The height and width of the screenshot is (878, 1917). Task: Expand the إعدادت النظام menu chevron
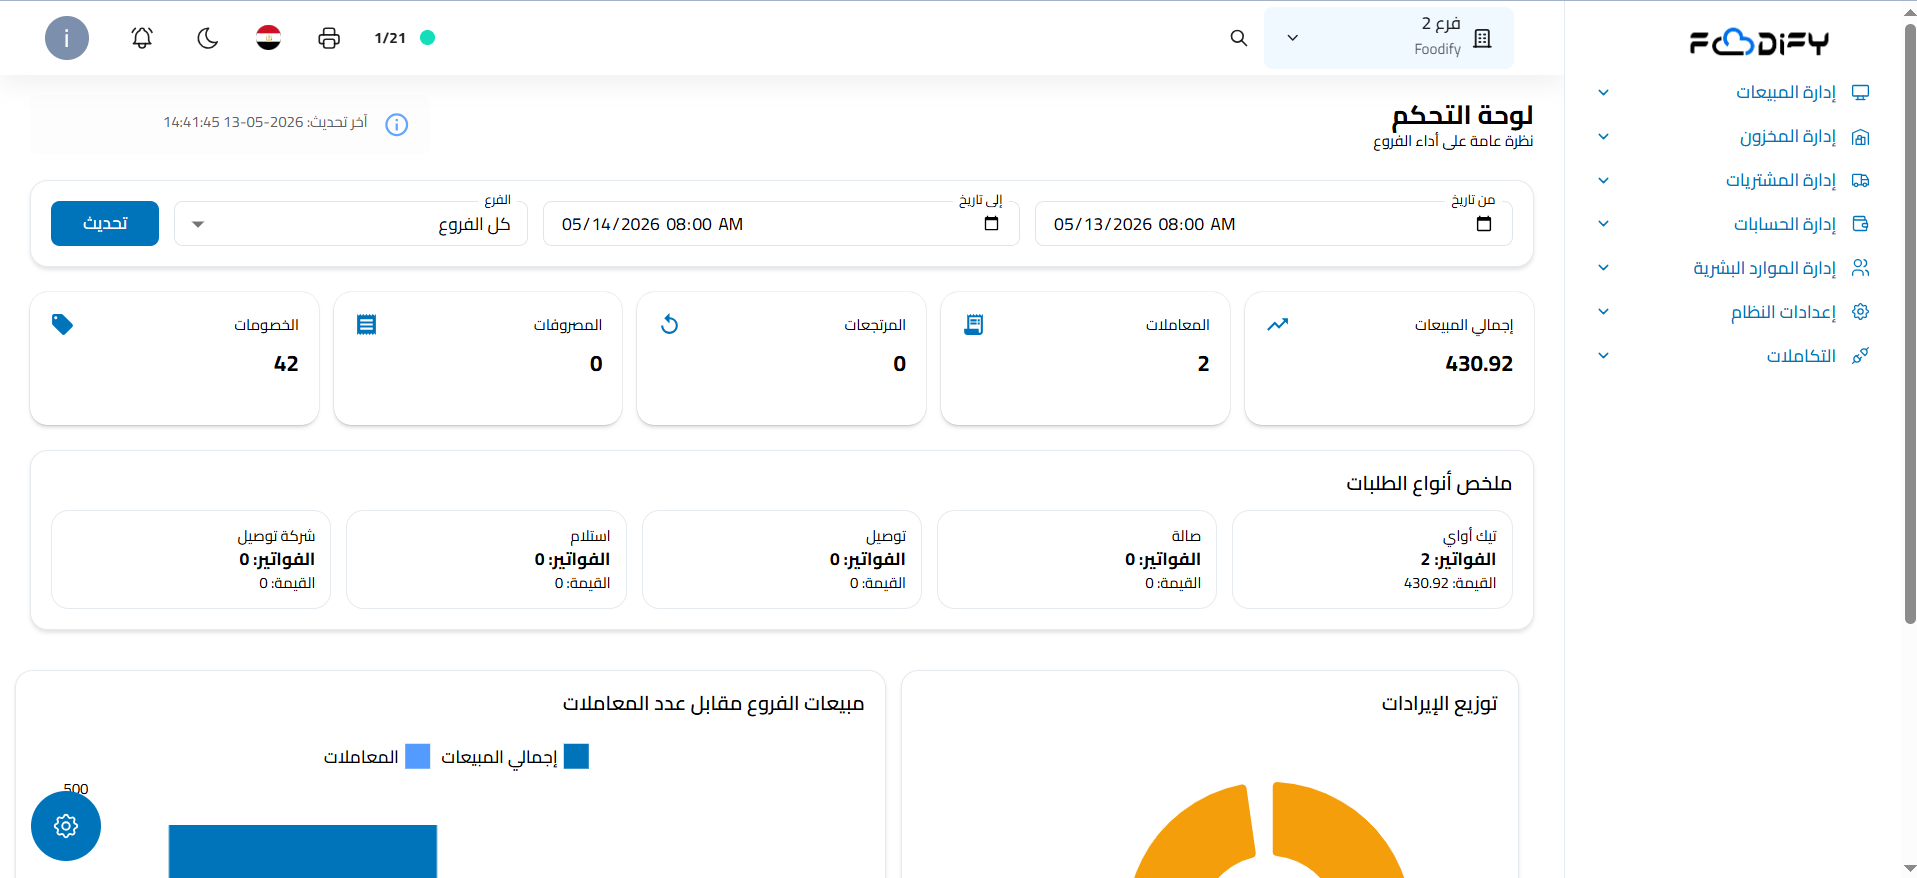(1603, 312)
